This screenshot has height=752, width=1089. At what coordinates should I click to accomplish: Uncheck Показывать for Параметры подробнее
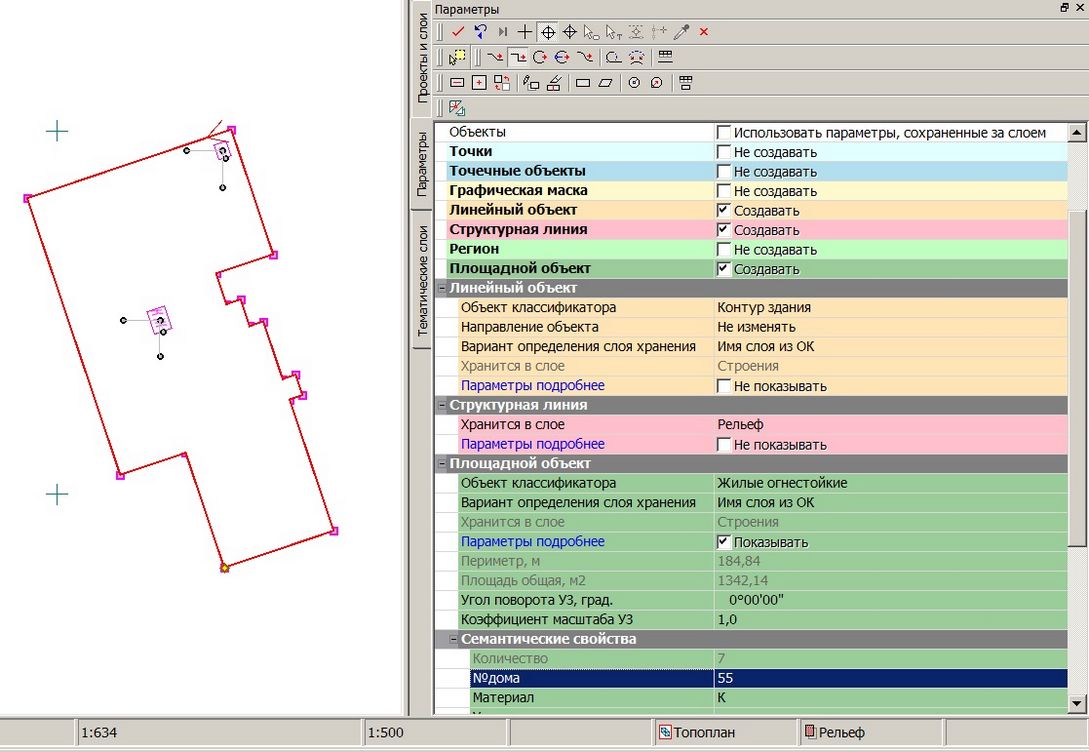[723, 542]
